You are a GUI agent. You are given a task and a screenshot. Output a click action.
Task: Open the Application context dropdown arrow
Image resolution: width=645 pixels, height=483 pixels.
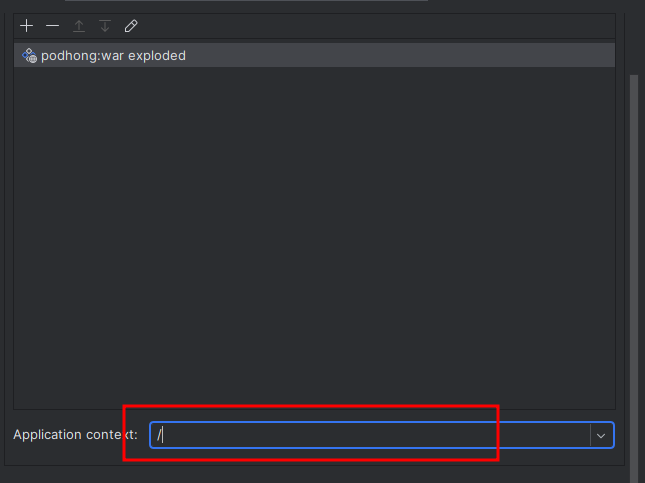tap(601, 435)
